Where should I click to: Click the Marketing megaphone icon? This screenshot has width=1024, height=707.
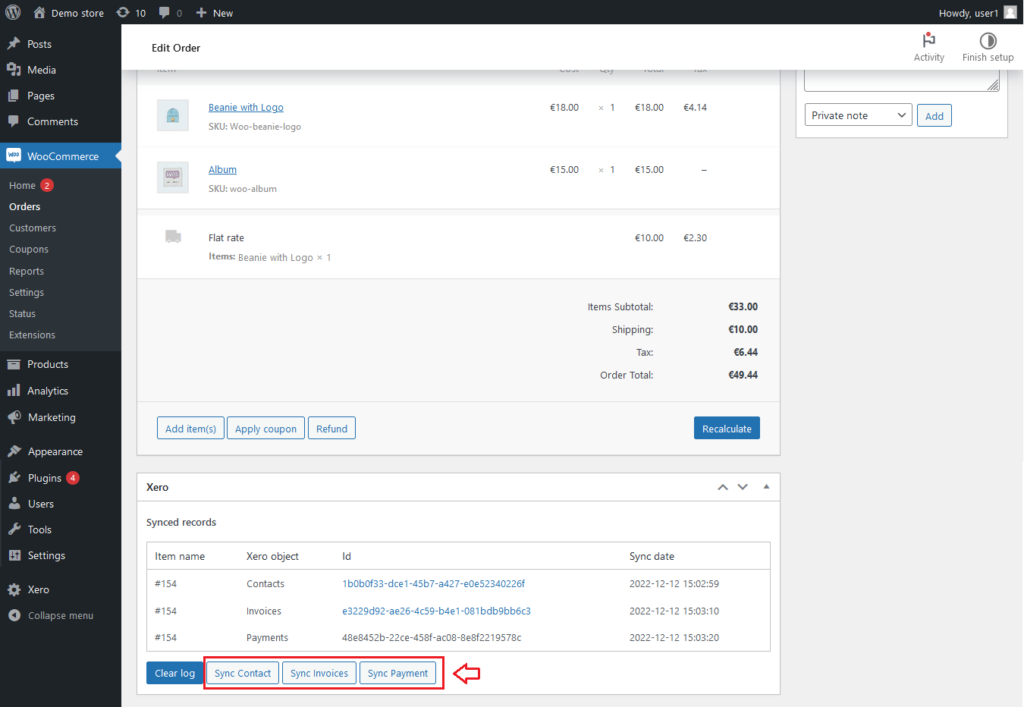point(15,417)
